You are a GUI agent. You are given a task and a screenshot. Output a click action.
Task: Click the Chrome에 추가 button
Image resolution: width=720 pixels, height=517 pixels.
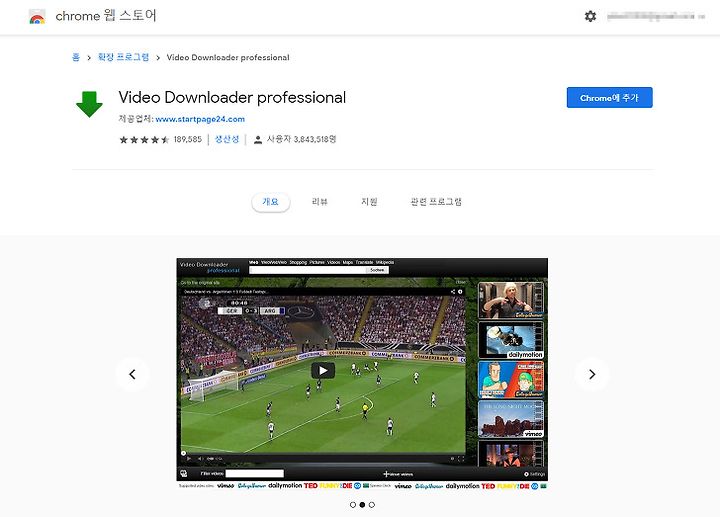[609, 98]
